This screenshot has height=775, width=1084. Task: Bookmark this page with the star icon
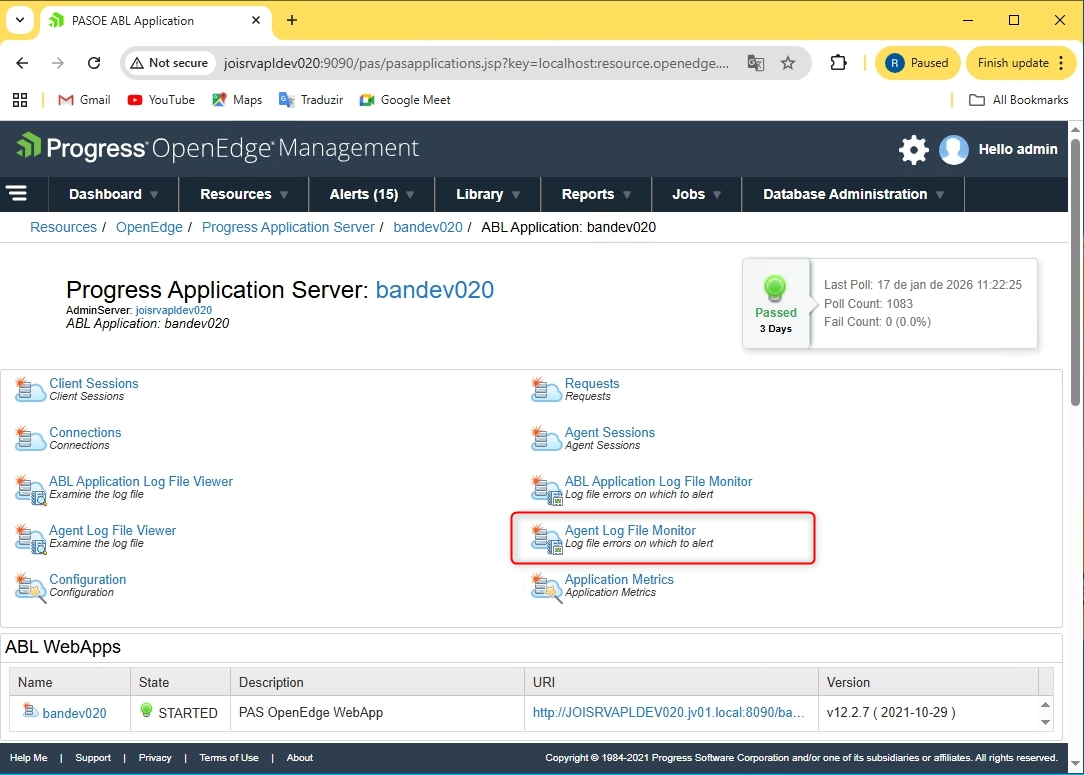click(788, 63)
